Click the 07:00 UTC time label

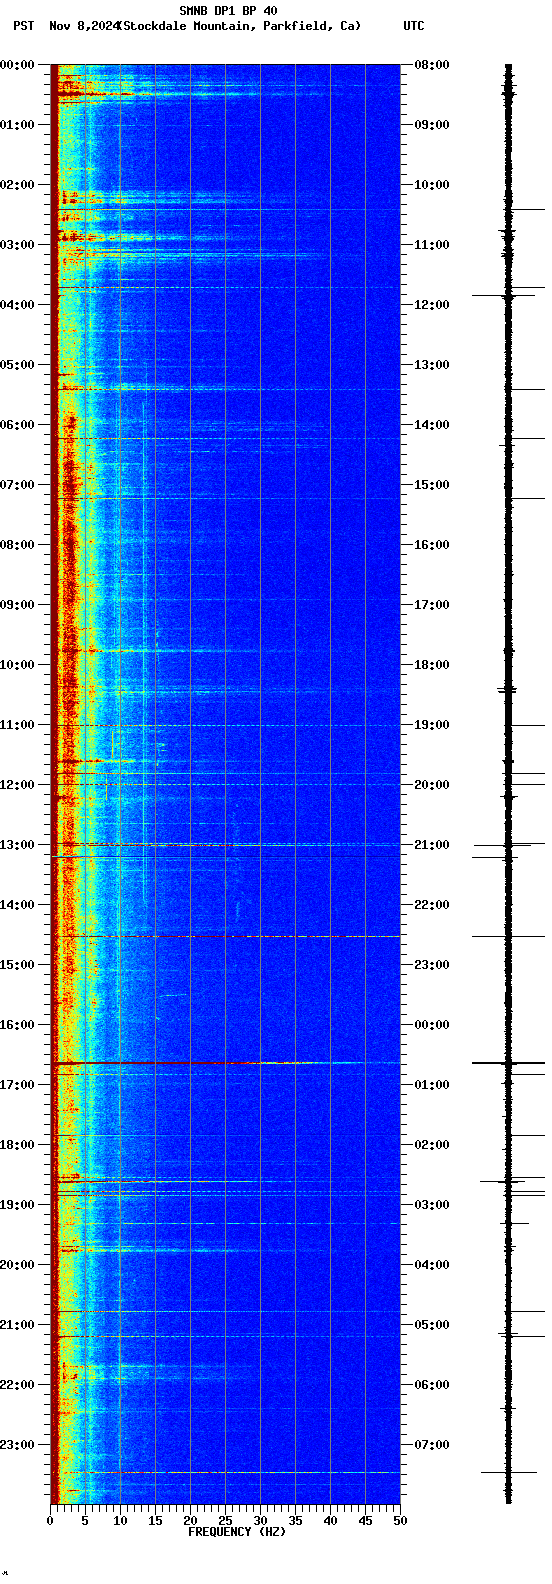pyautogui.click(x=432, y=1445)
